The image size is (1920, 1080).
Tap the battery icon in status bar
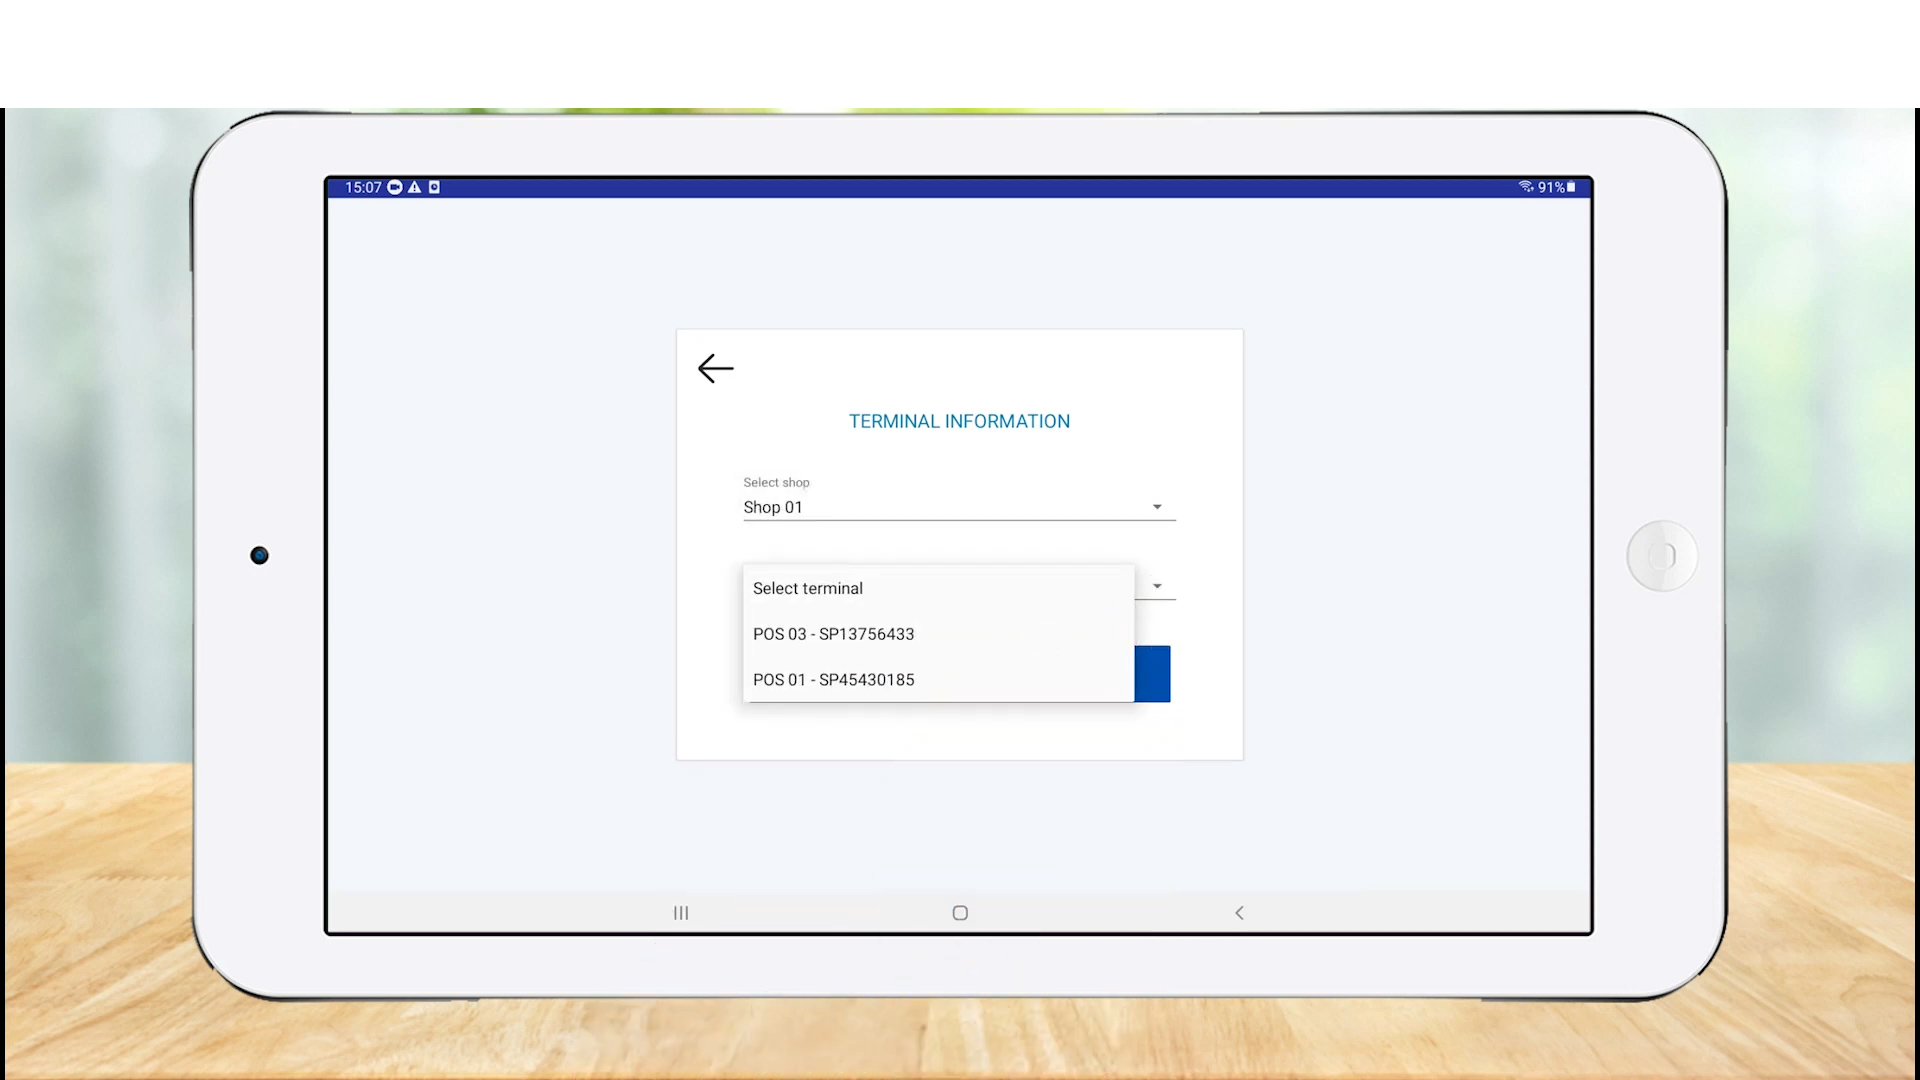tap(1571, 187)
